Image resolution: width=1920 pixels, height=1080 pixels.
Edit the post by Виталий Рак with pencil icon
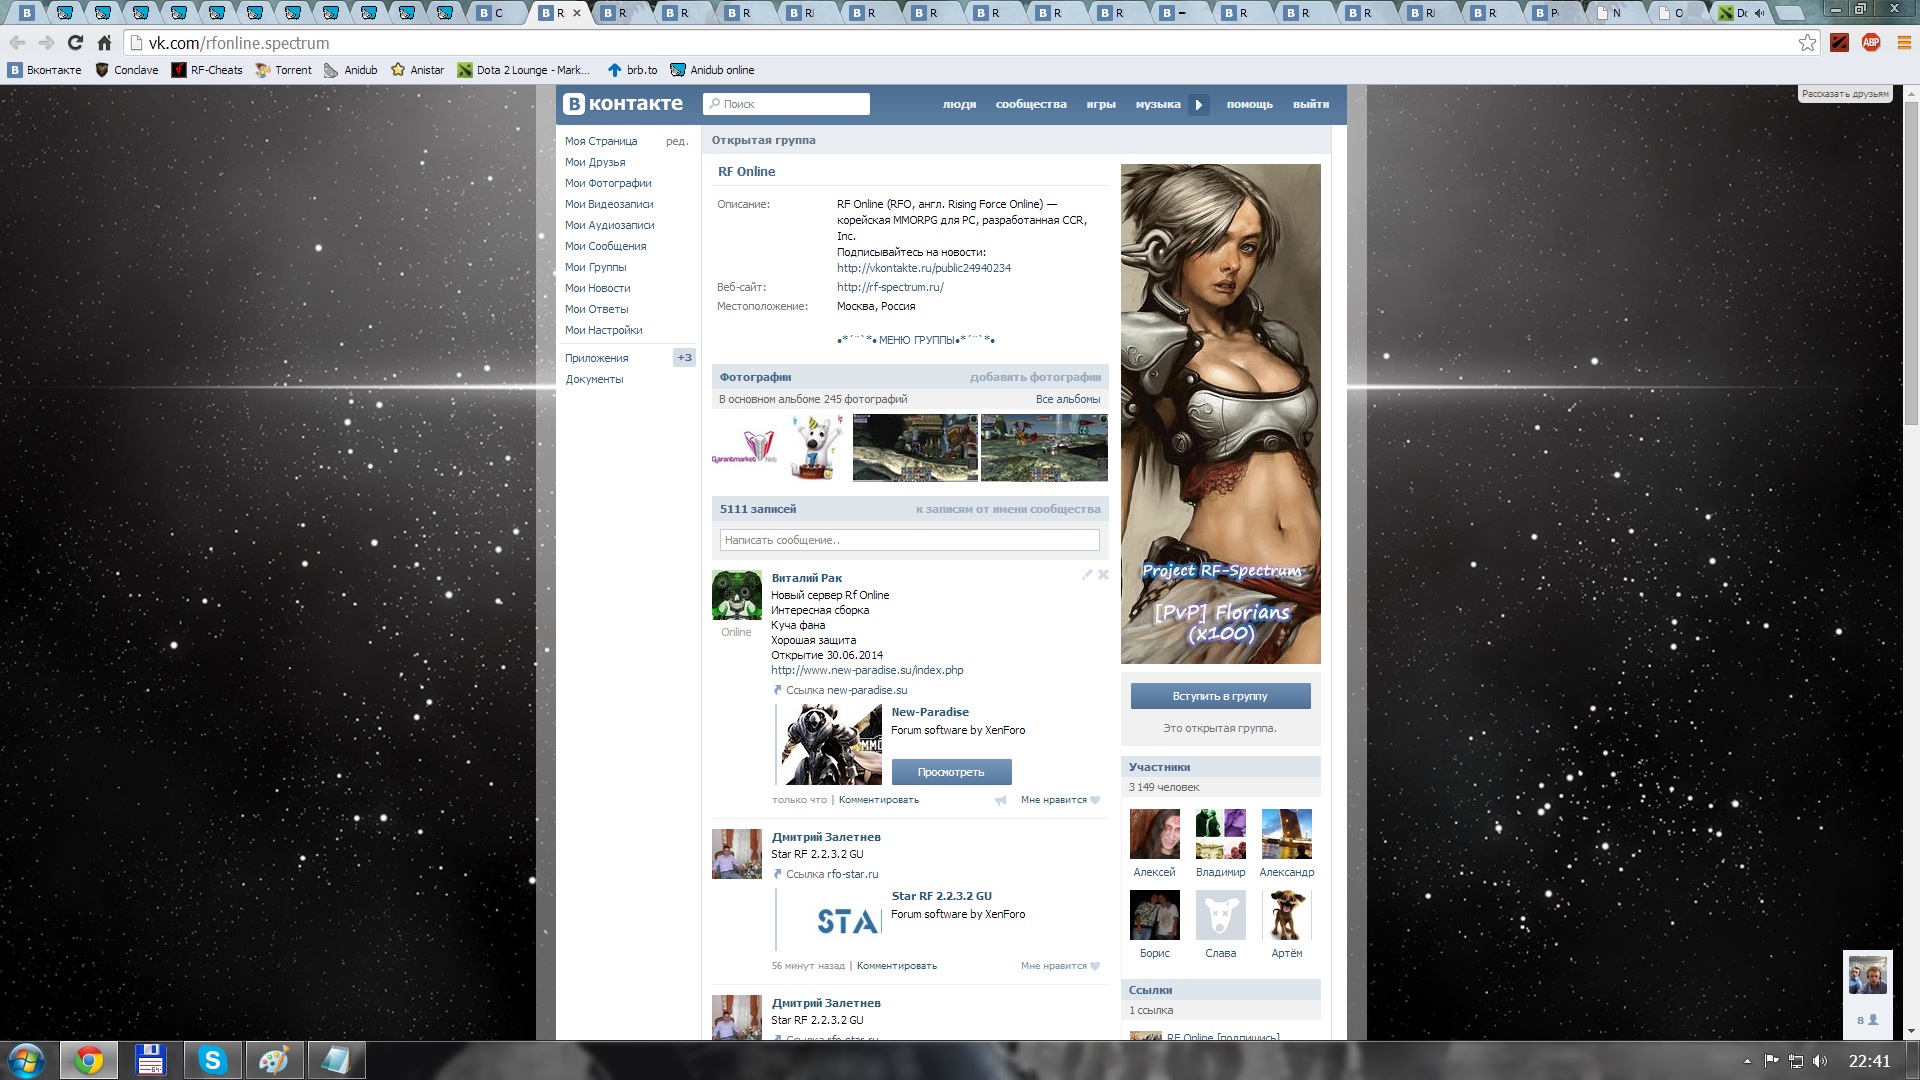(1087, 575)
